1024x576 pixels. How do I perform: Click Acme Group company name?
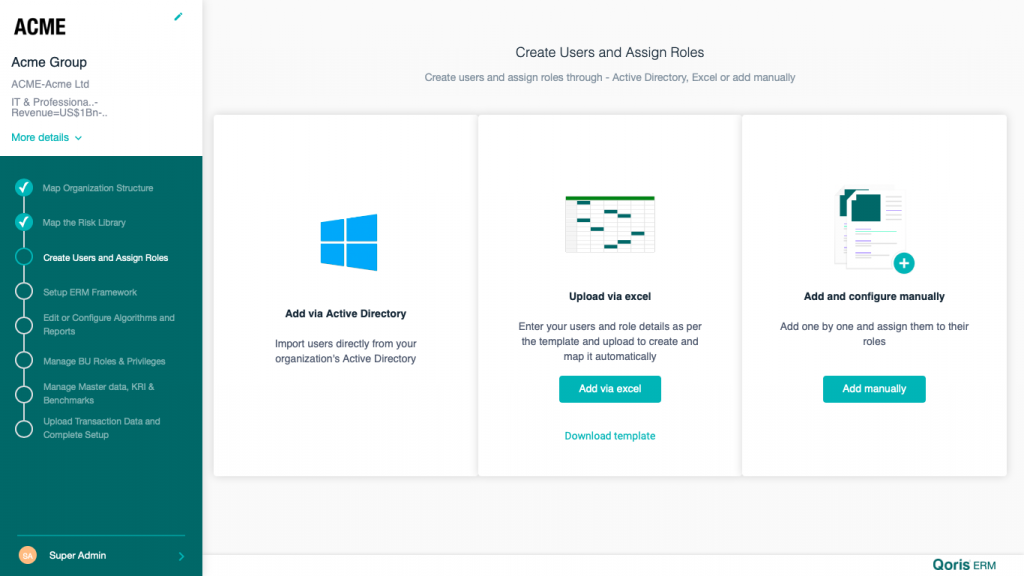tap(49, 62)
